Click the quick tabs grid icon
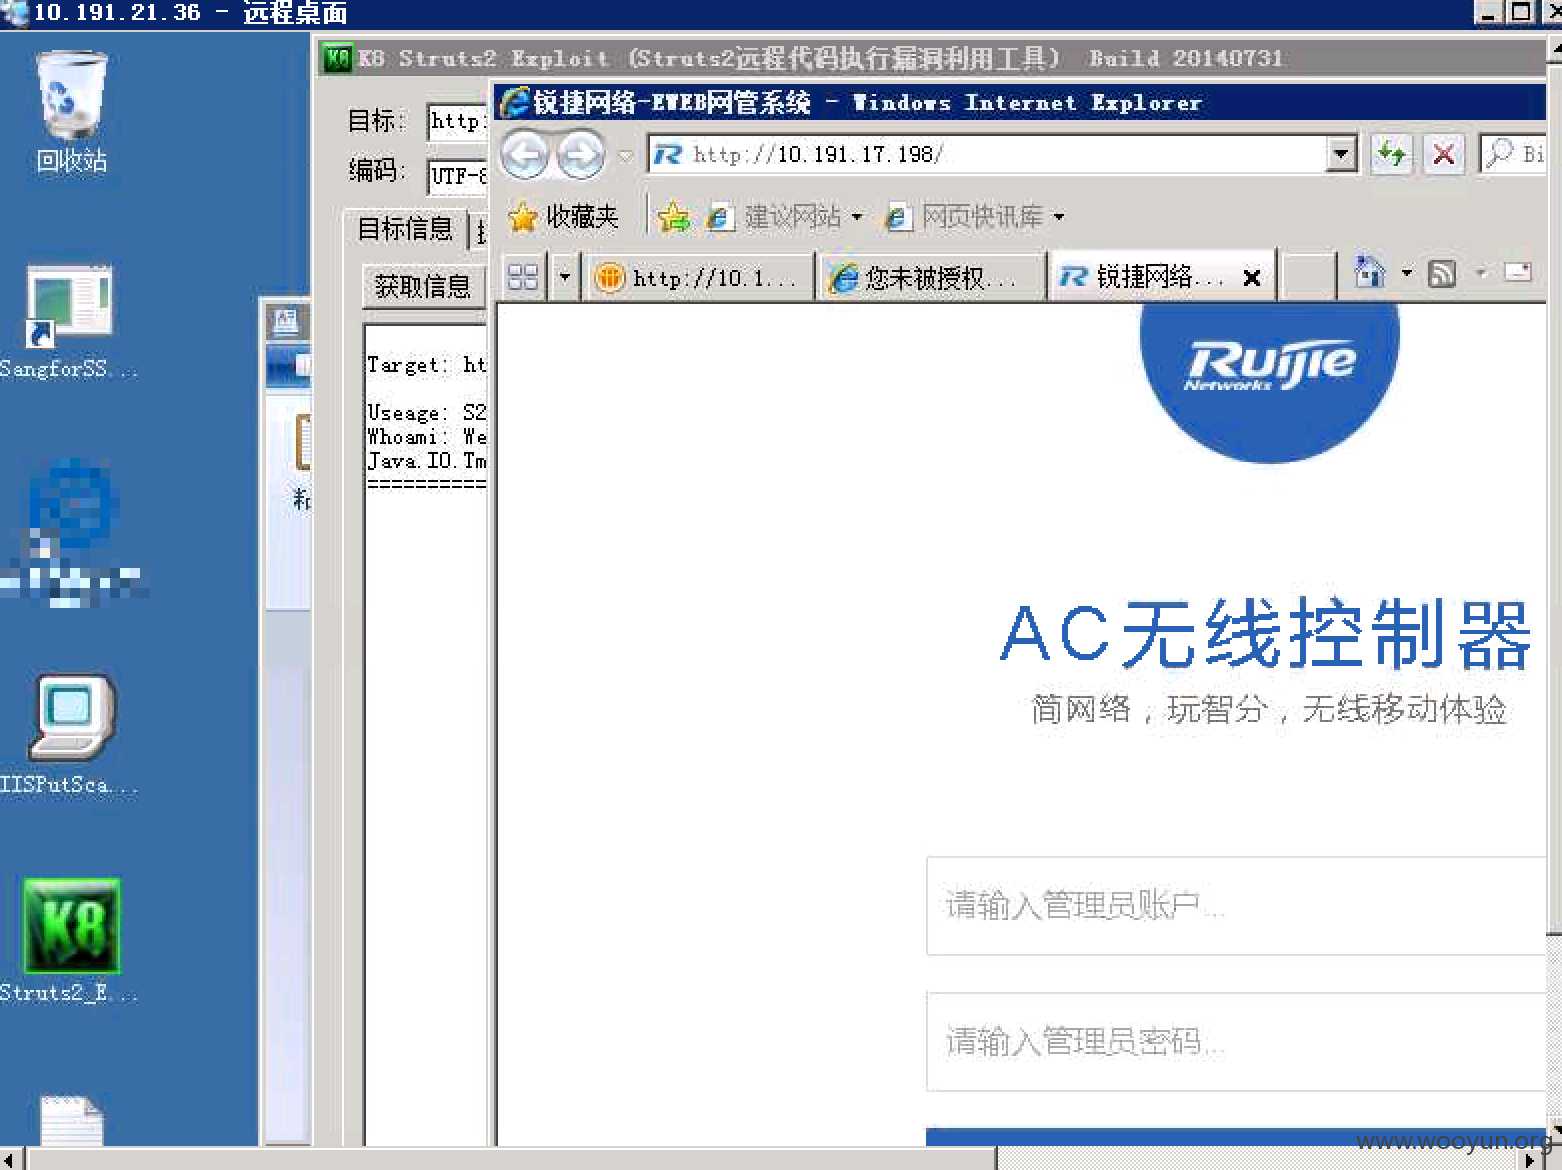This screenshot has width=1562, height=1170. click(523, 276)
